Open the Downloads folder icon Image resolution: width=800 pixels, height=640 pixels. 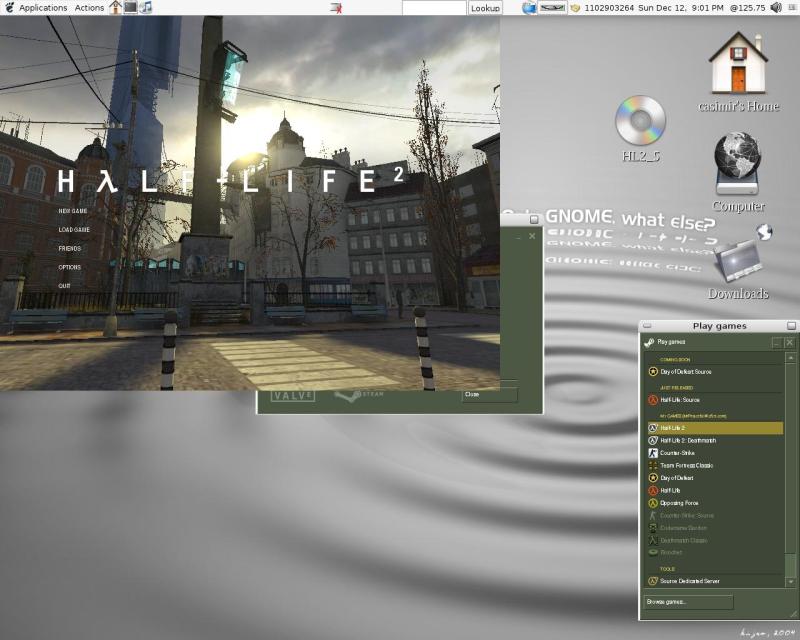click(x=738, y=262)
